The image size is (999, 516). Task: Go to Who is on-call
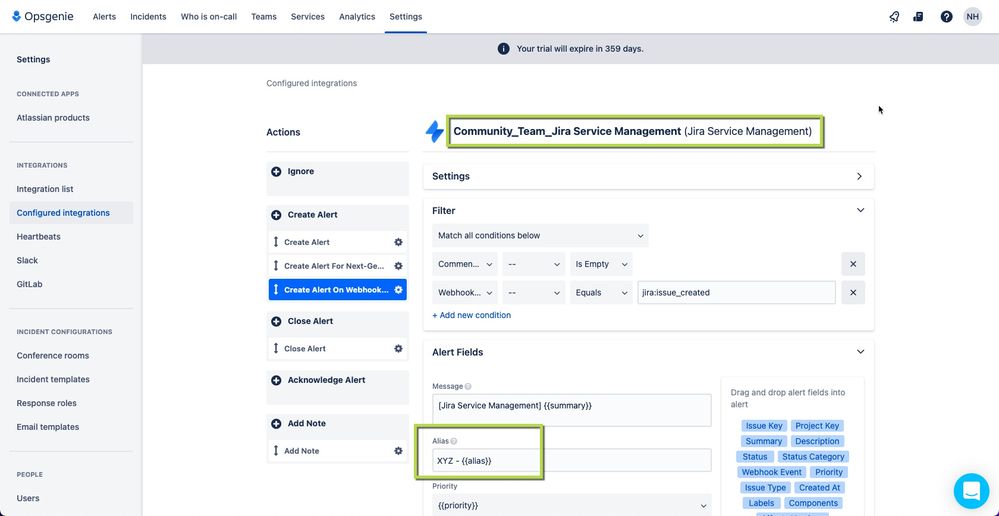pyautogui.click(x=209, y=17)
